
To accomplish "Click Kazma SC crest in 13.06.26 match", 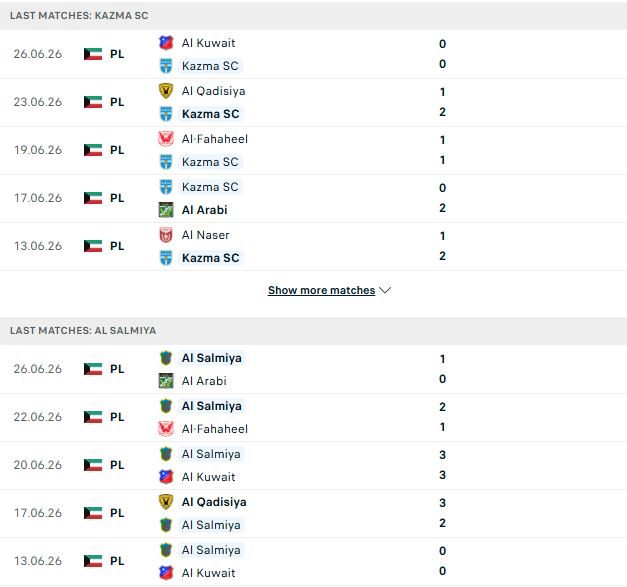I will 166,258.
